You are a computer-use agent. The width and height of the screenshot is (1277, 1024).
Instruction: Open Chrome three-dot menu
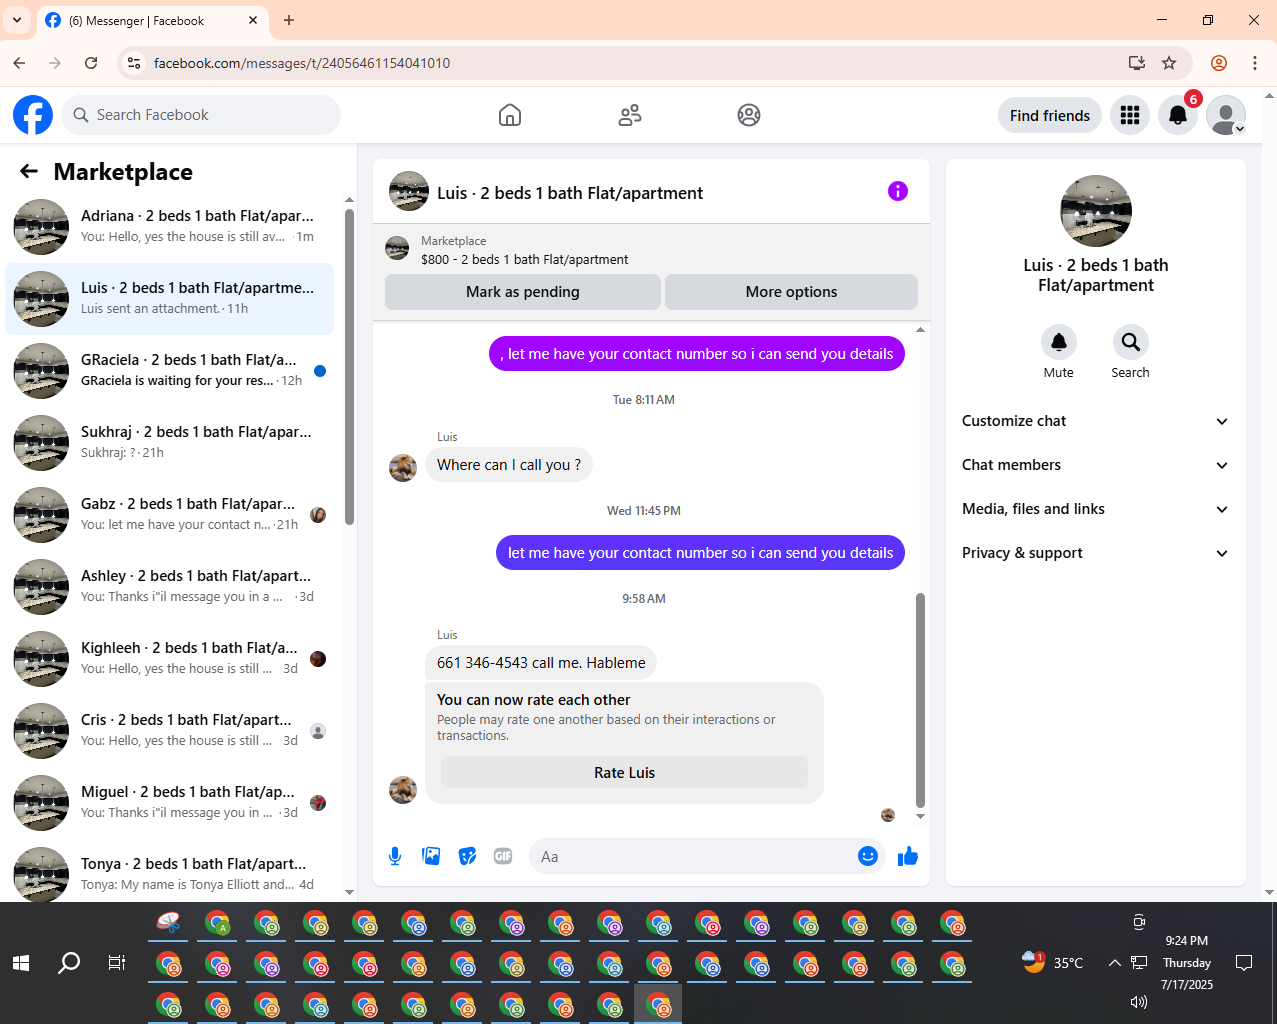tap(1255, 63)
